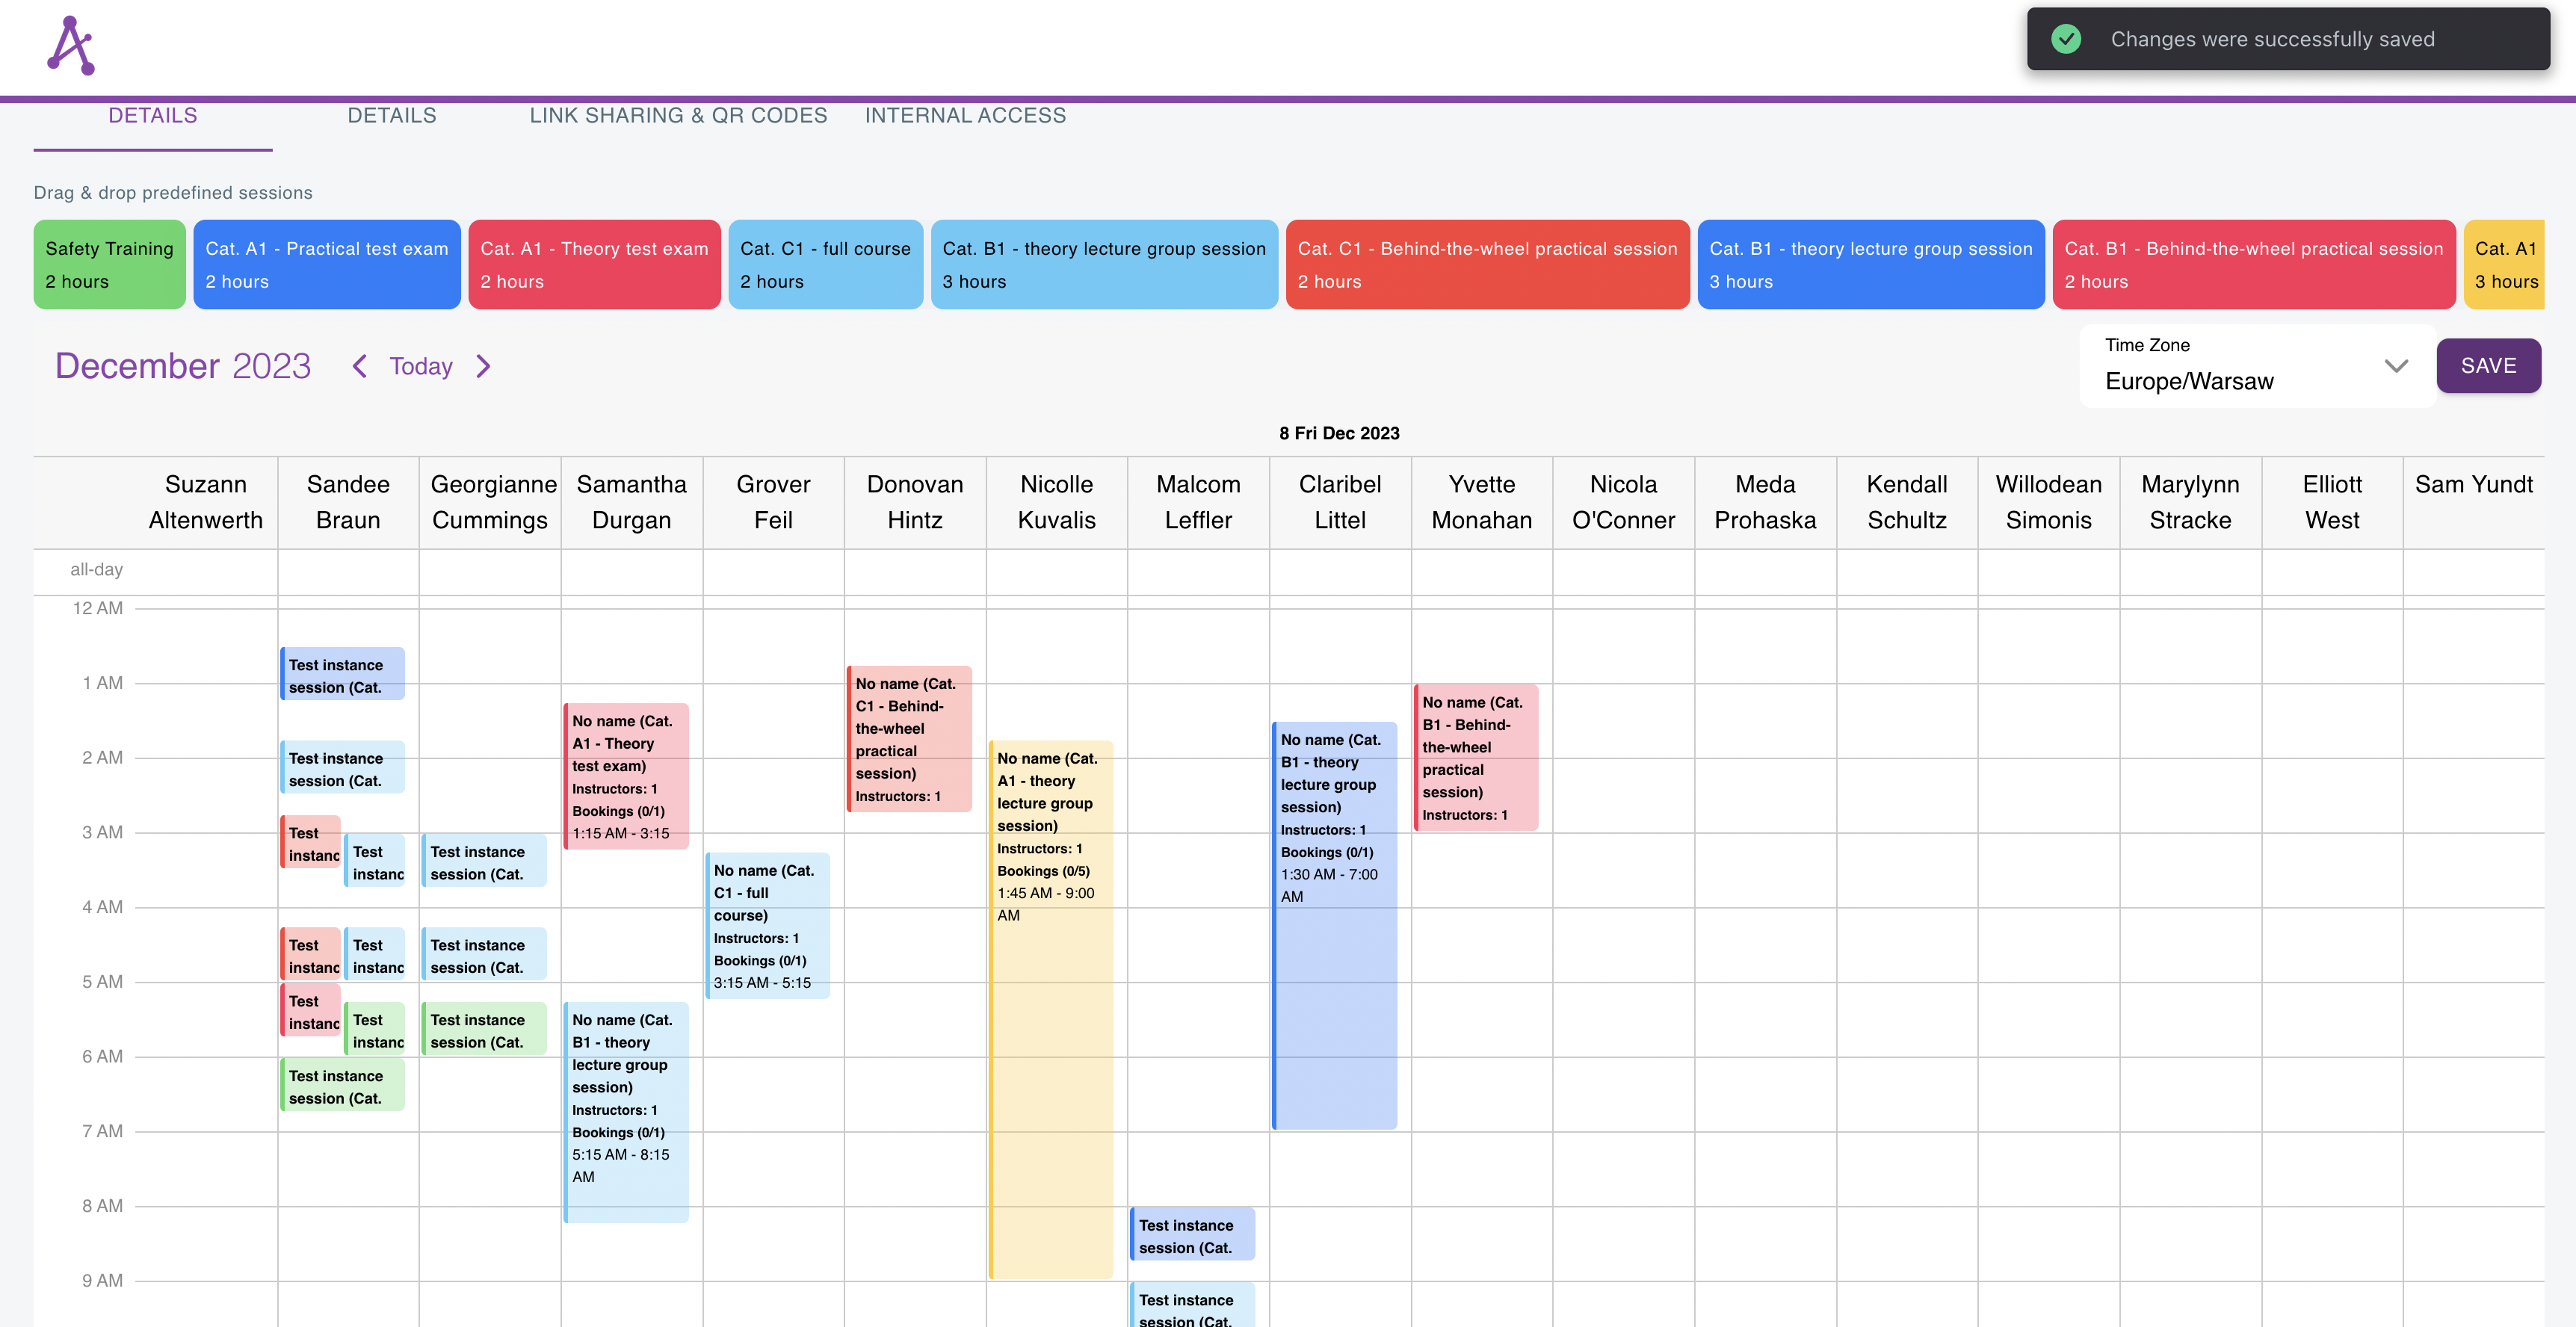
Task: Switch to the LINK SHARING & QR CODES tab
Action: [x=678, y=115]
